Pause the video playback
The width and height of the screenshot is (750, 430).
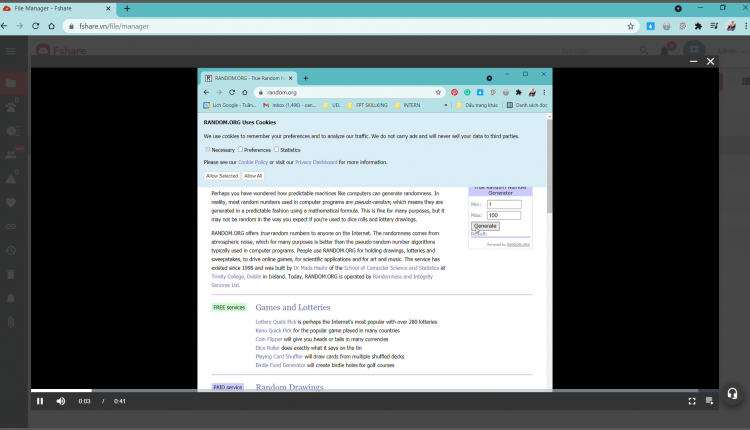pyautogui.click(x=40, y=401)
